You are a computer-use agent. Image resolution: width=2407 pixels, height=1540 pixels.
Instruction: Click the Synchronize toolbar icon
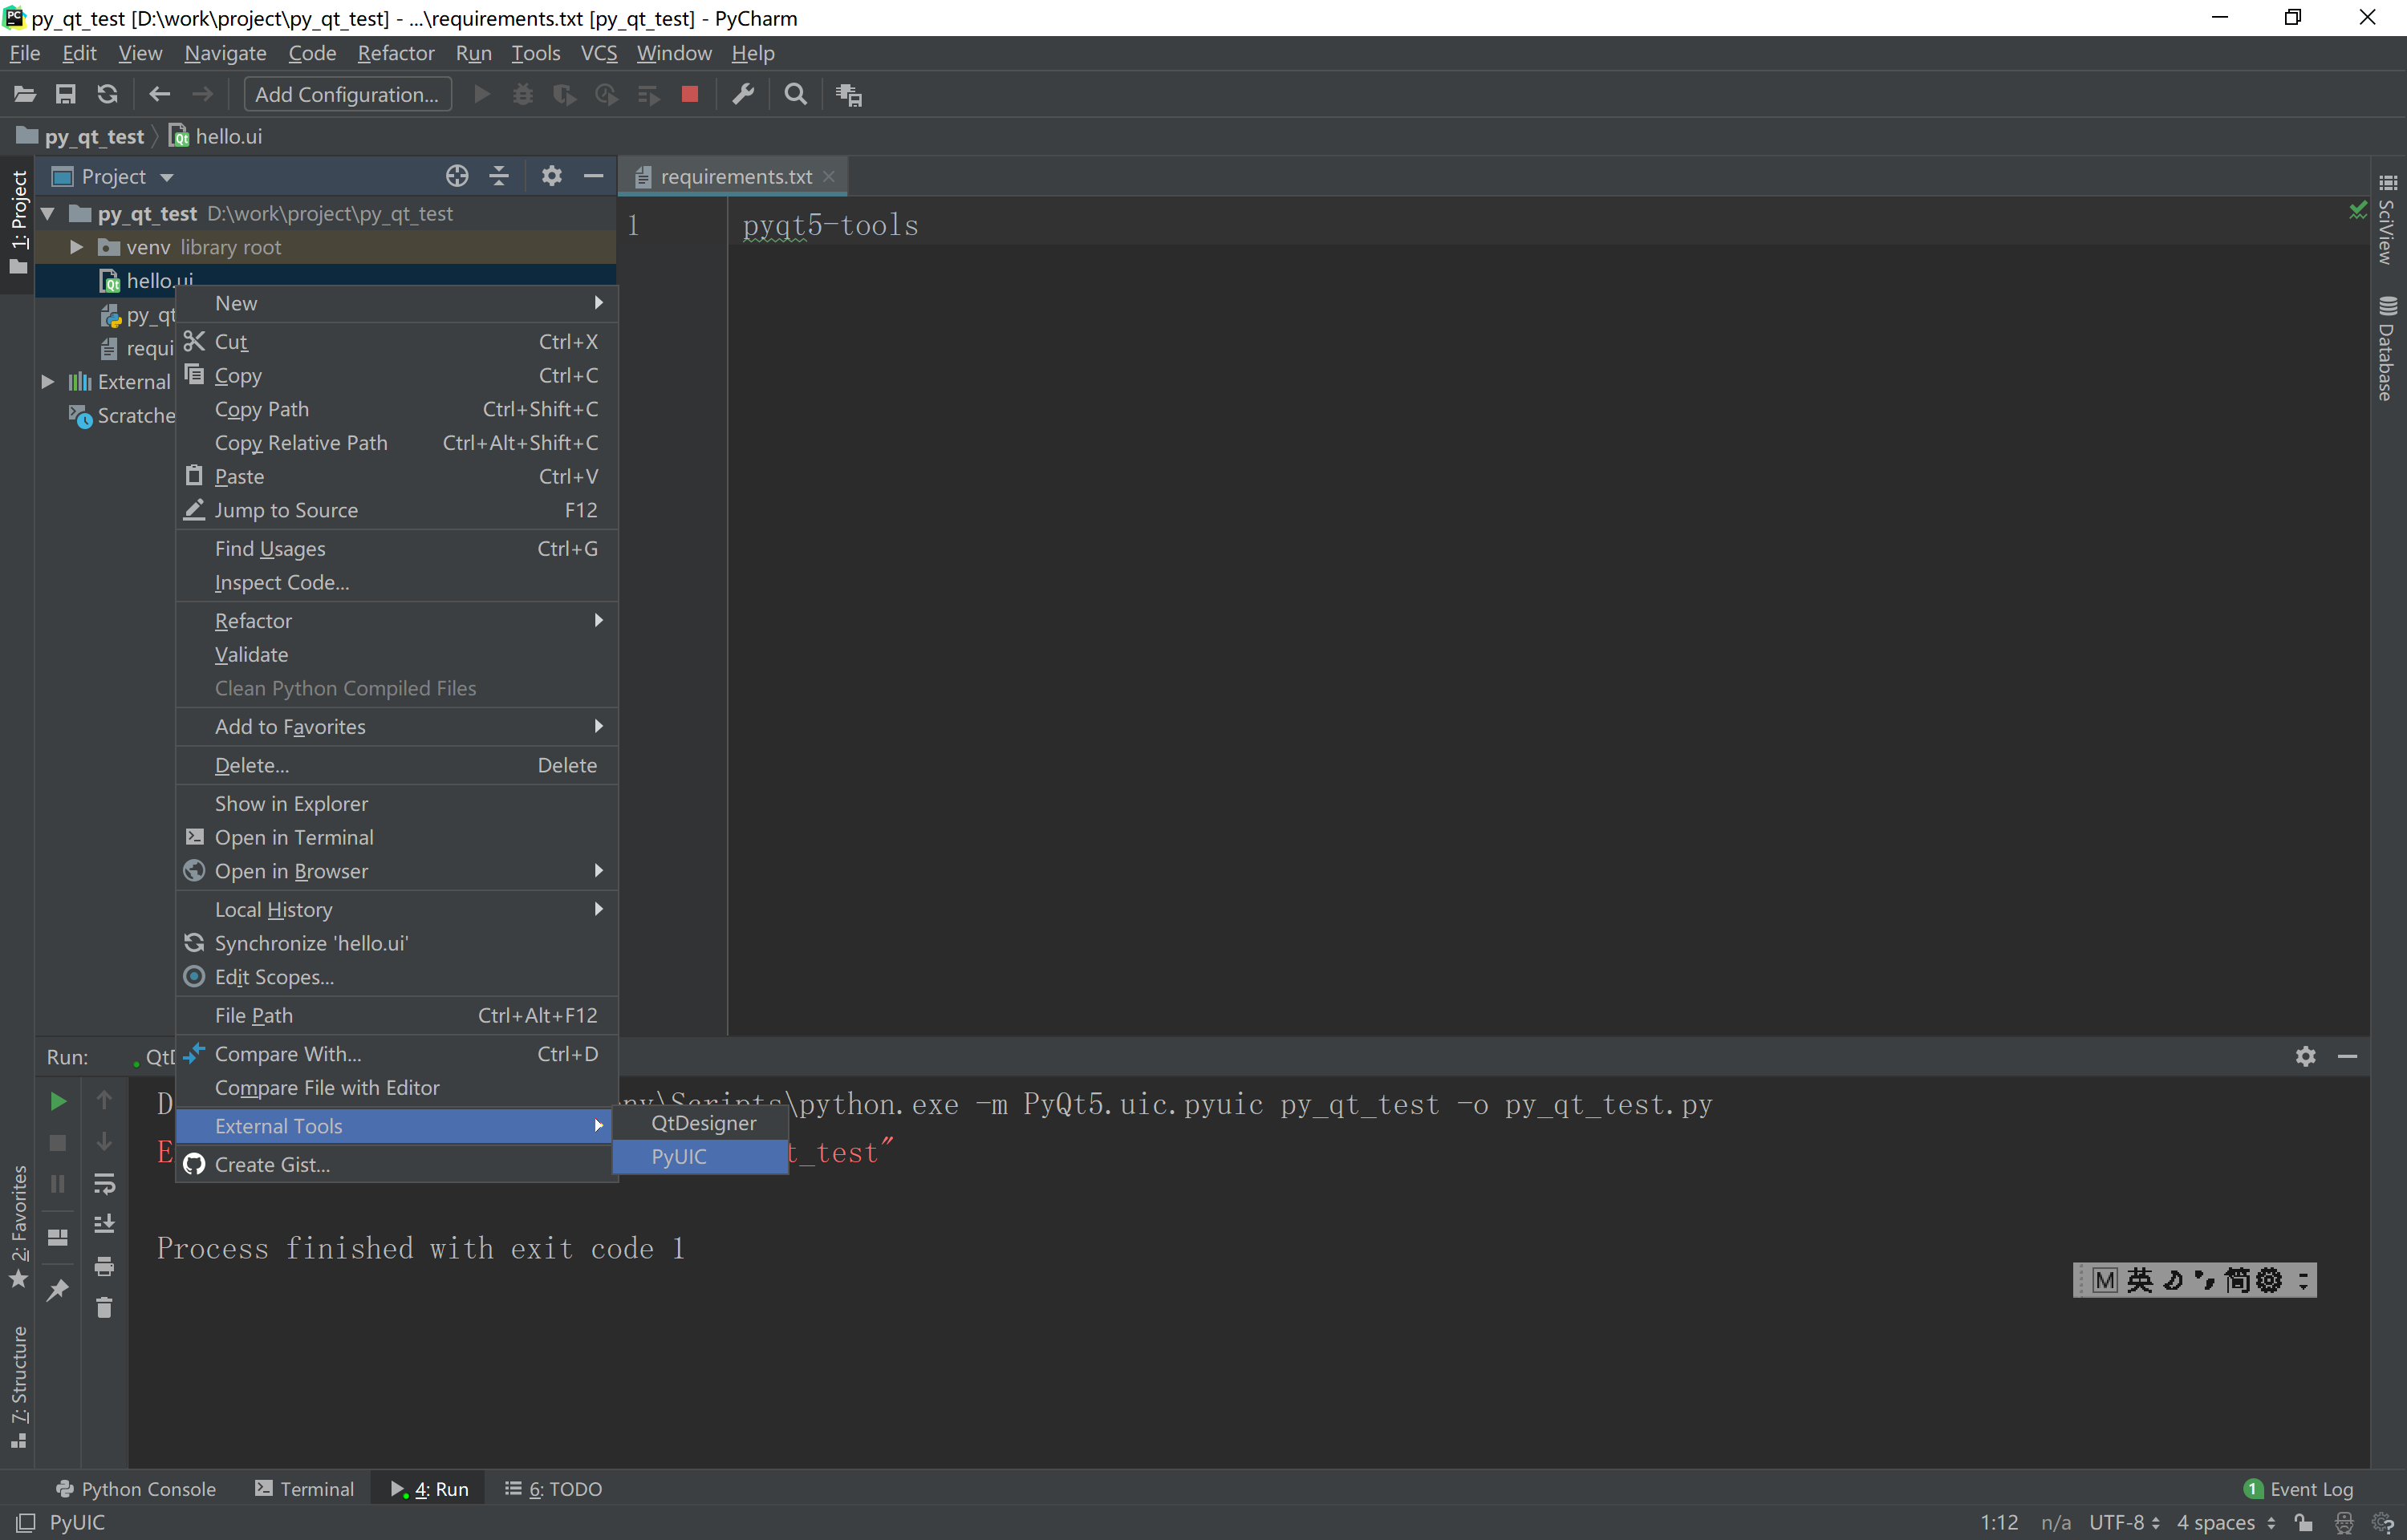coord(107,94)
